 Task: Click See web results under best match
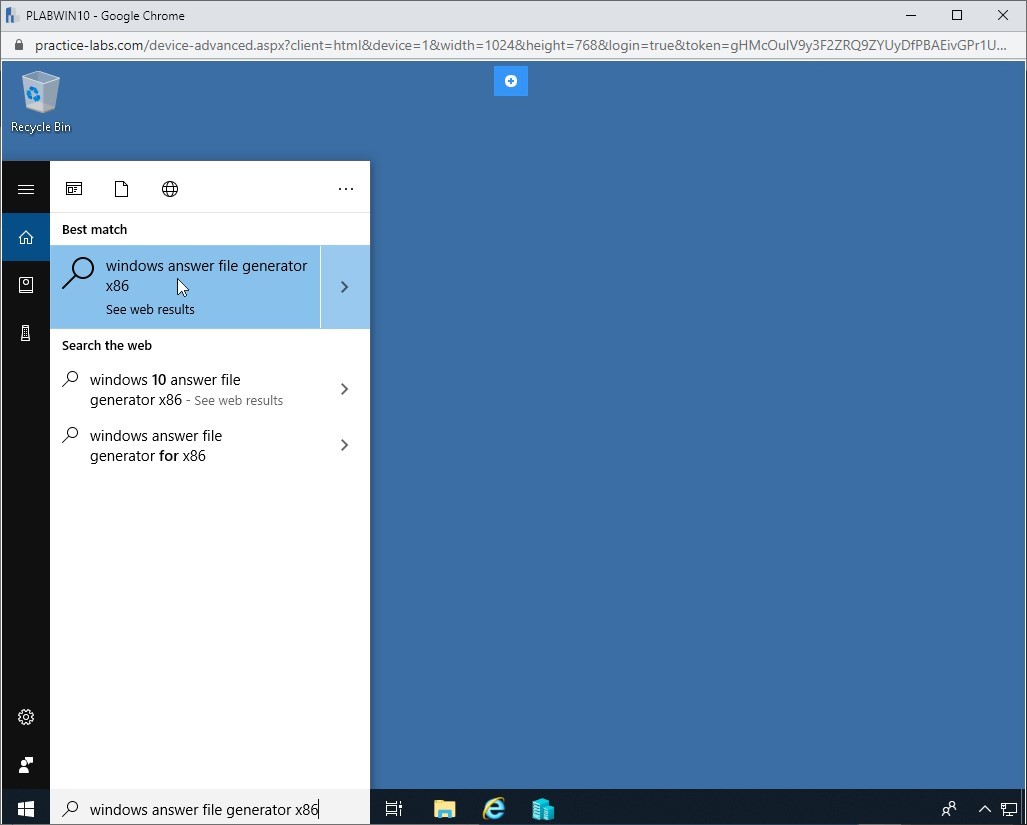coord(150,310)
